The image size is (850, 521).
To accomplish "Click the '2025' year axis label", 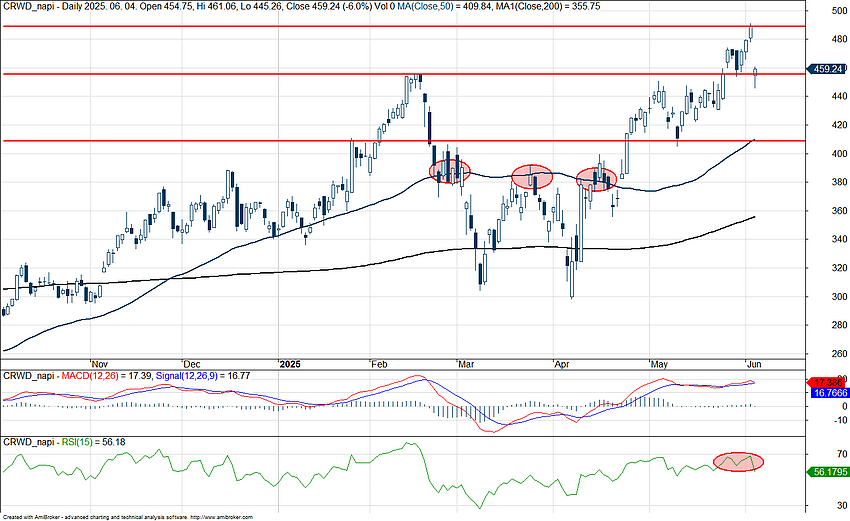I will [290, 364].
